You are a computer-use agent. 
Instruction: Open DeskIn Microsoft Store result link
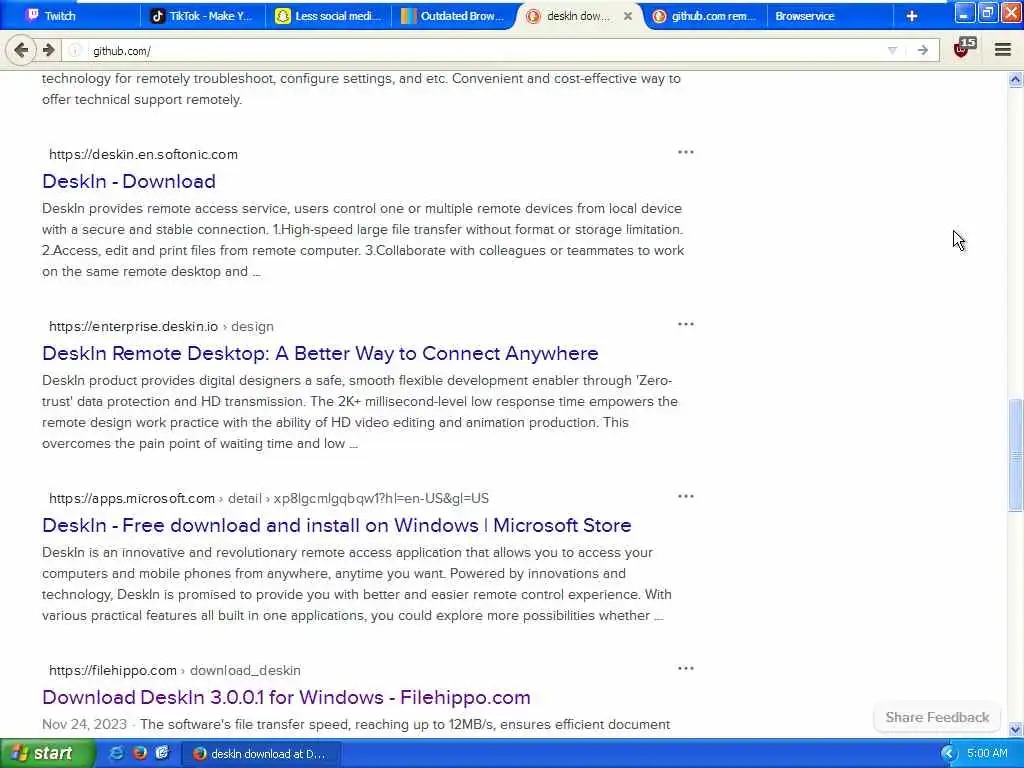pos(336,525)
